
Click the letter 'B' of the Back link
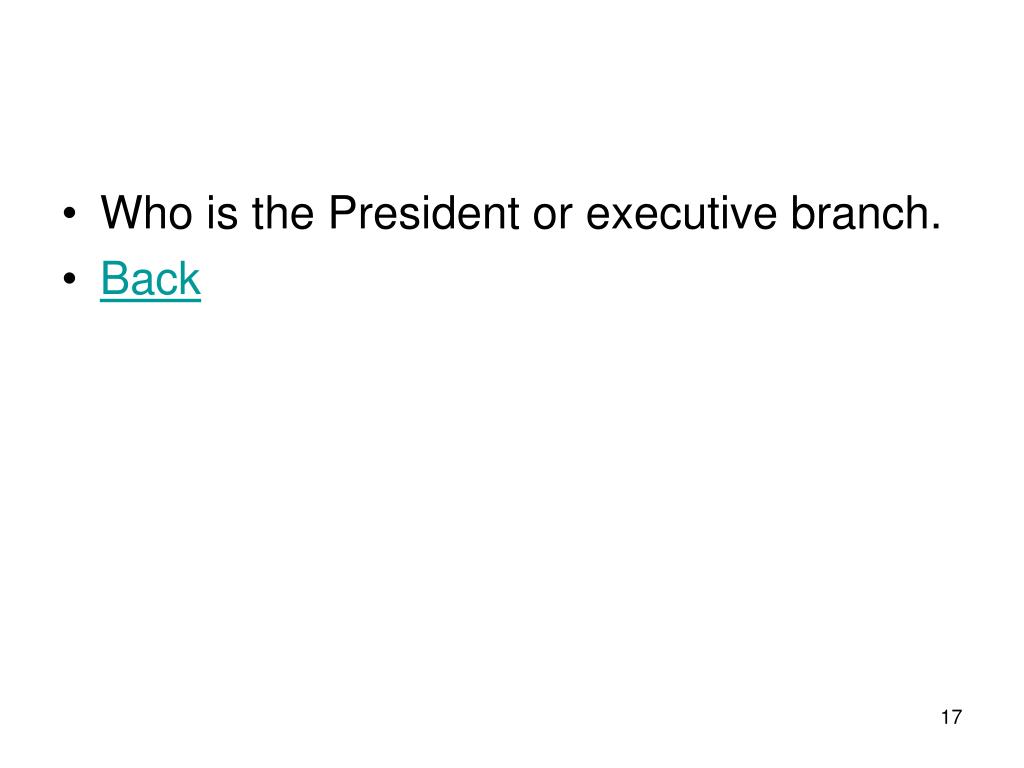(114, 278)
